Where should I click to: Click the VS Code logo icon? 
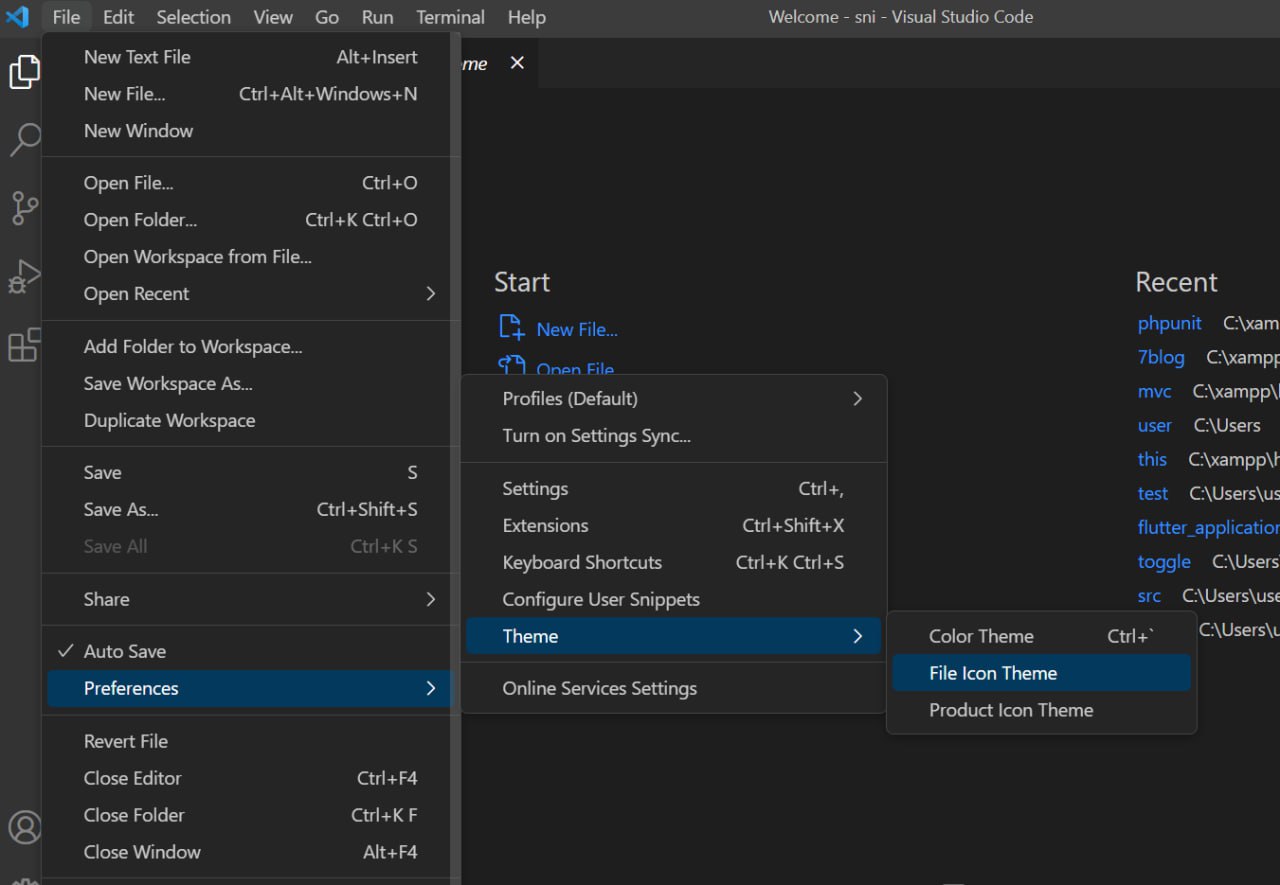[x=18, y=17]
